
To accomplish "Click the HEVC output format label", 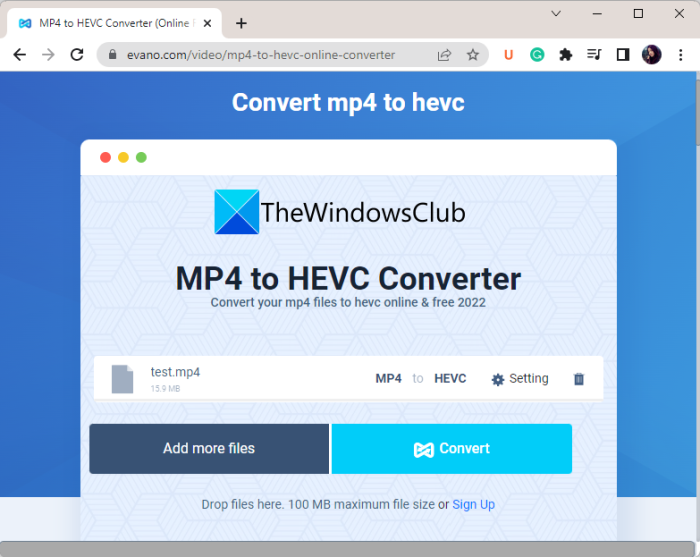I will [450, 378].
